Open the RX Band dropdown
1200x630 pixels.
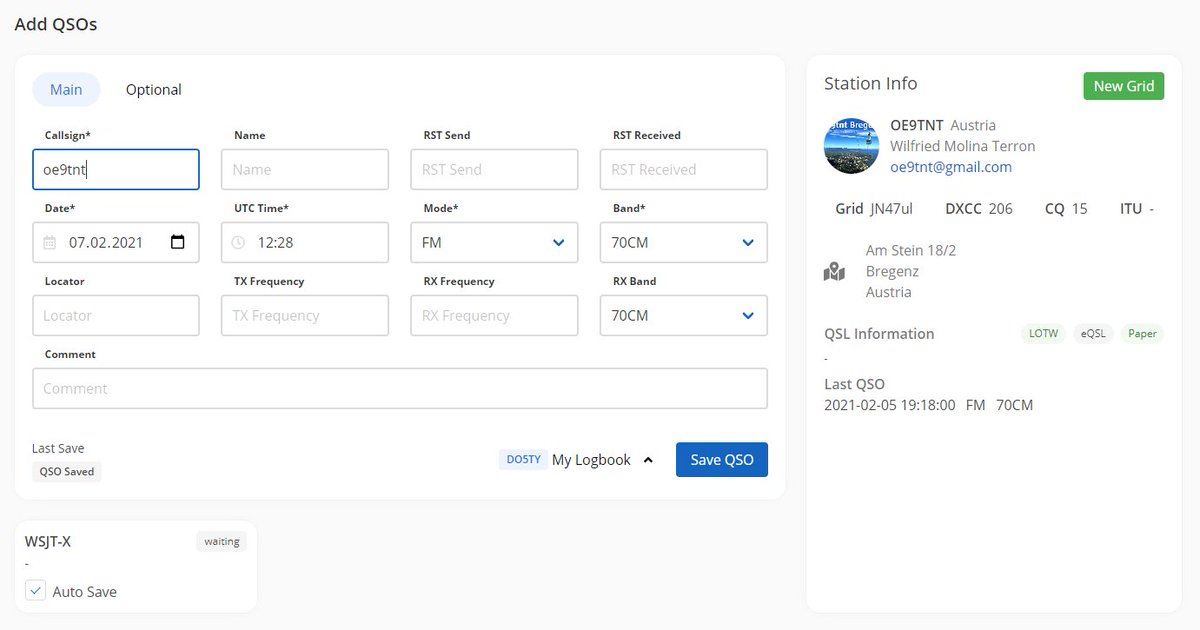tap(684, 315)
